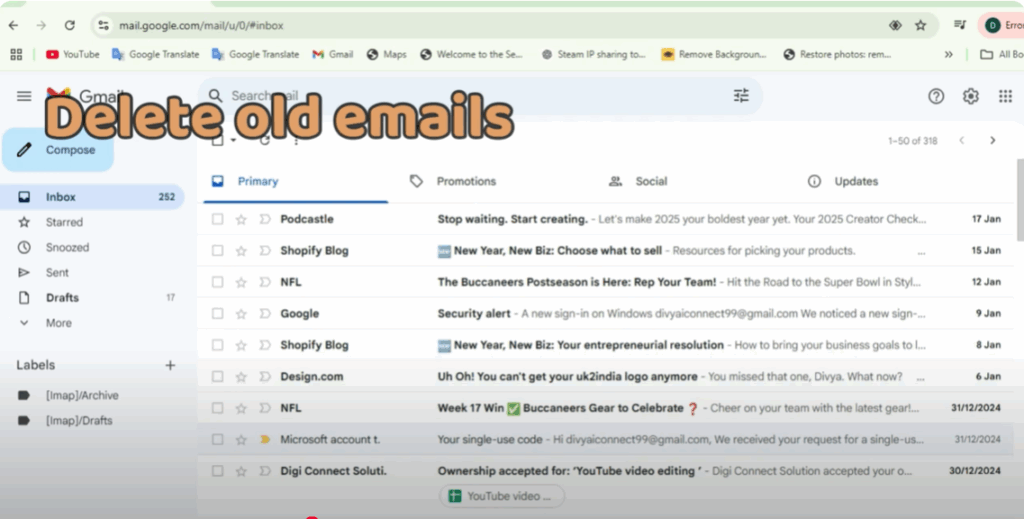Open Gmail bookmark
Screen dimensions: 1024x519
point(332,54)
